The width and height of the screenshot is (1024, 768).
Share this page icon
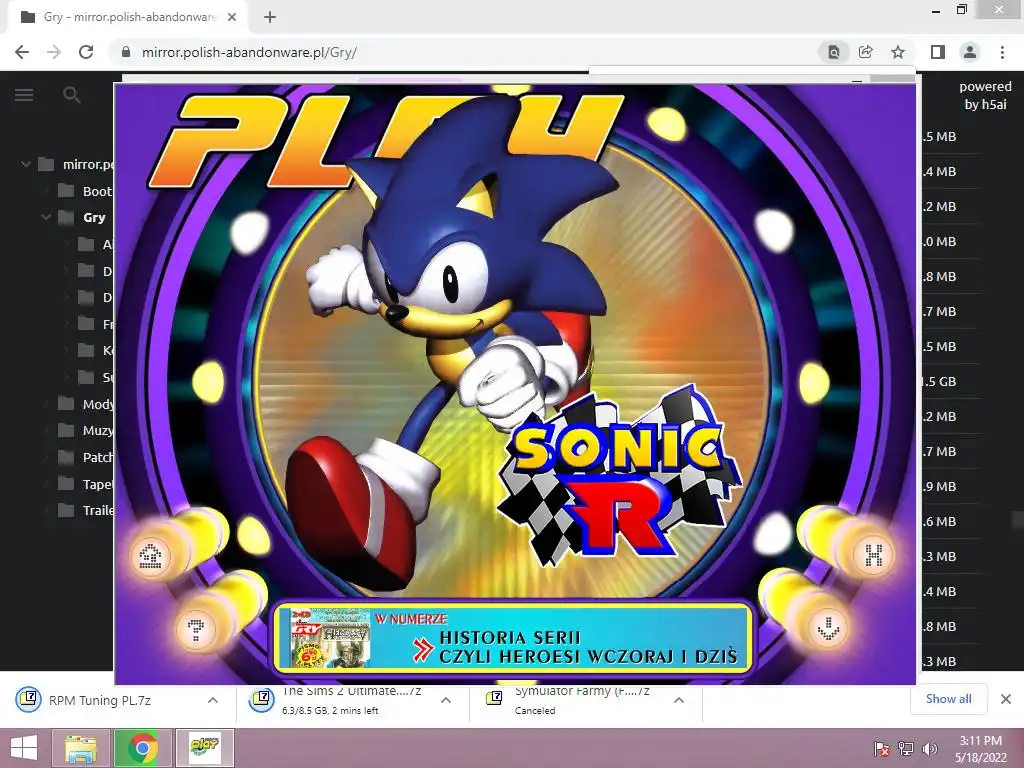866,52
